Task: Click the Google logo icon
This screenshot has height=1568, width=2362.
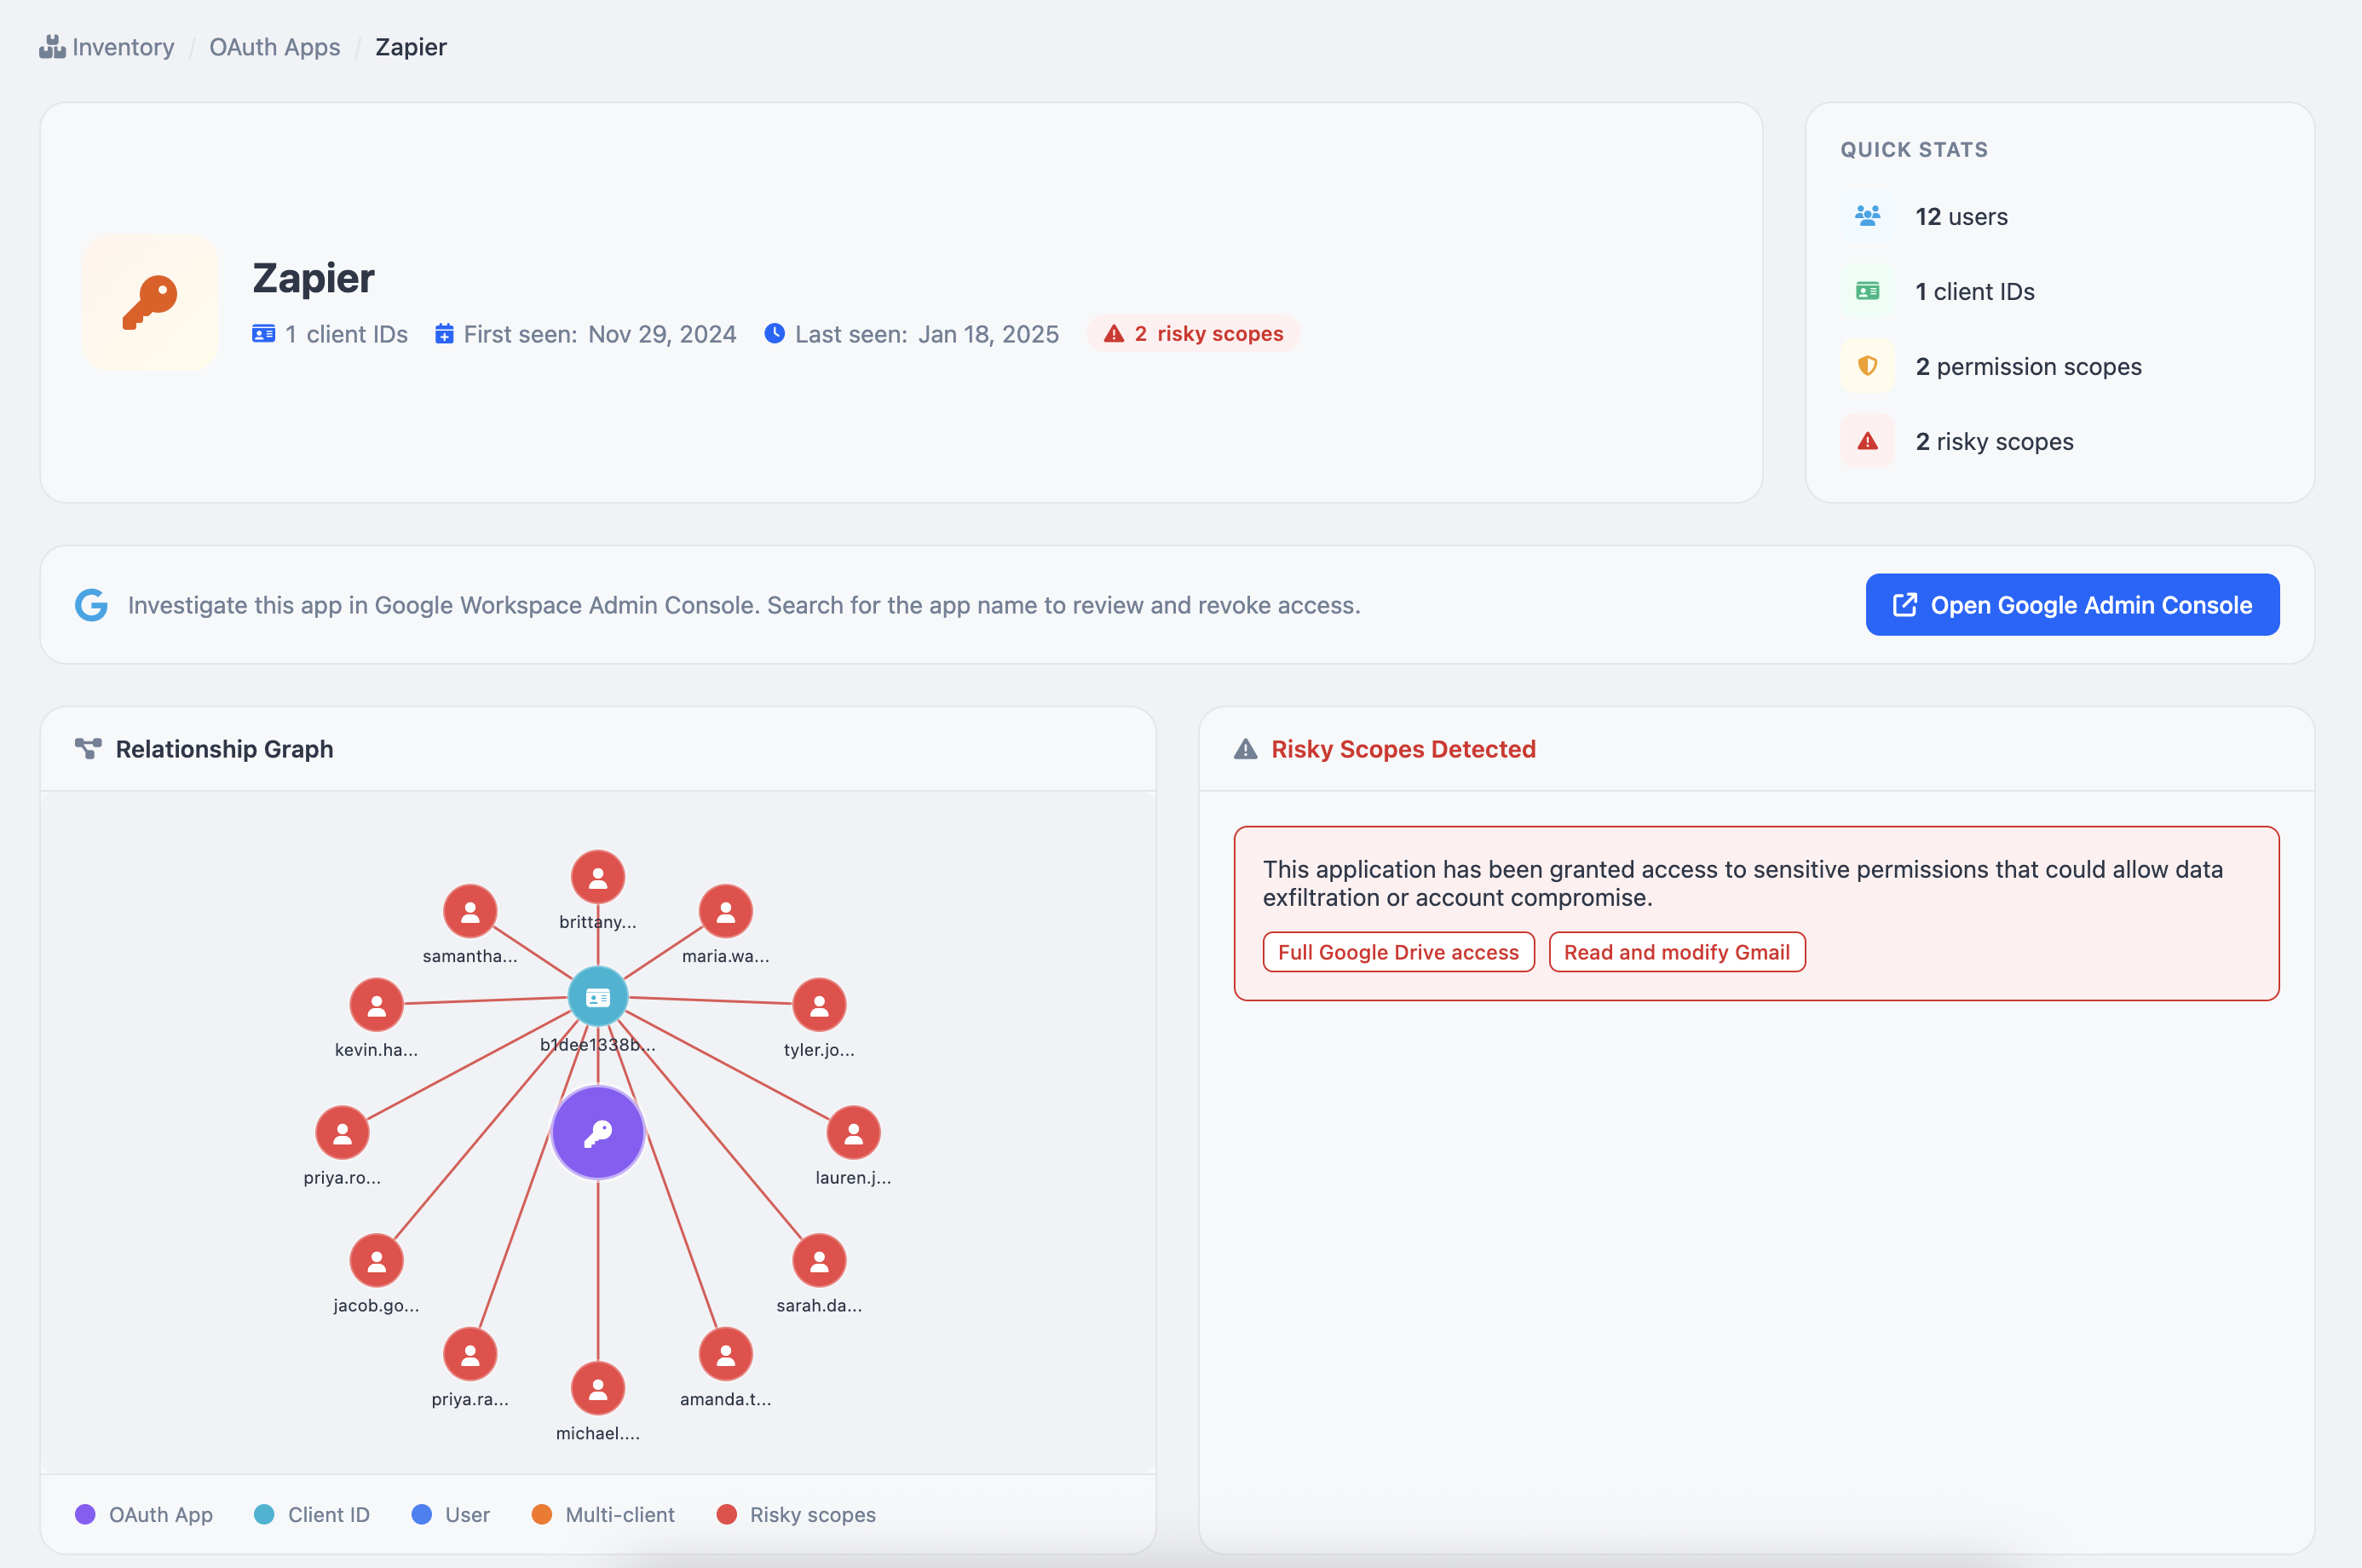Action: coord(91,604)
